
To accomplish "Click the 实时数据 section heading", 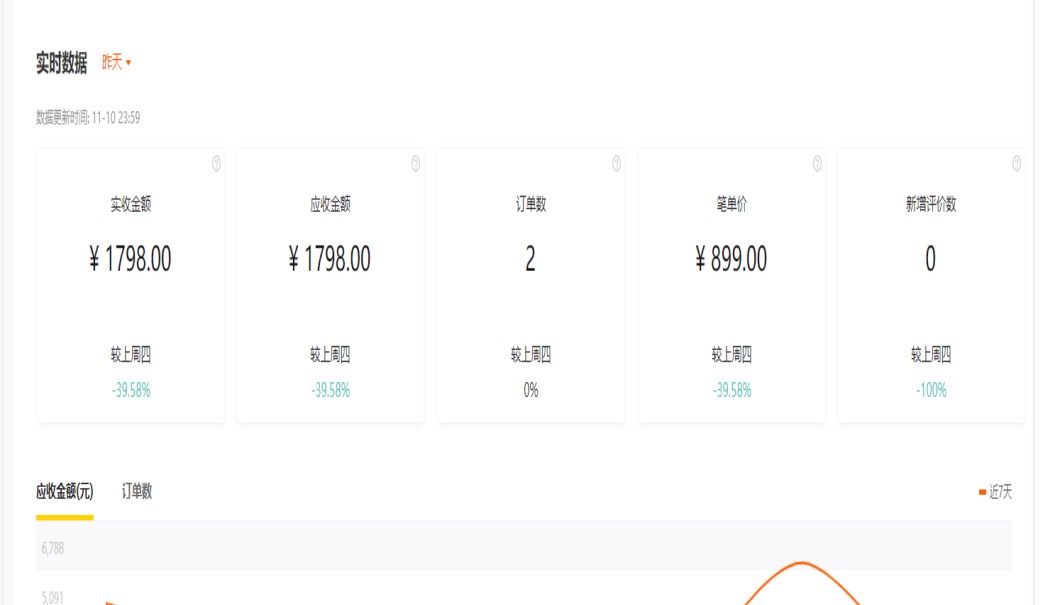I will (x=61, y=63).
